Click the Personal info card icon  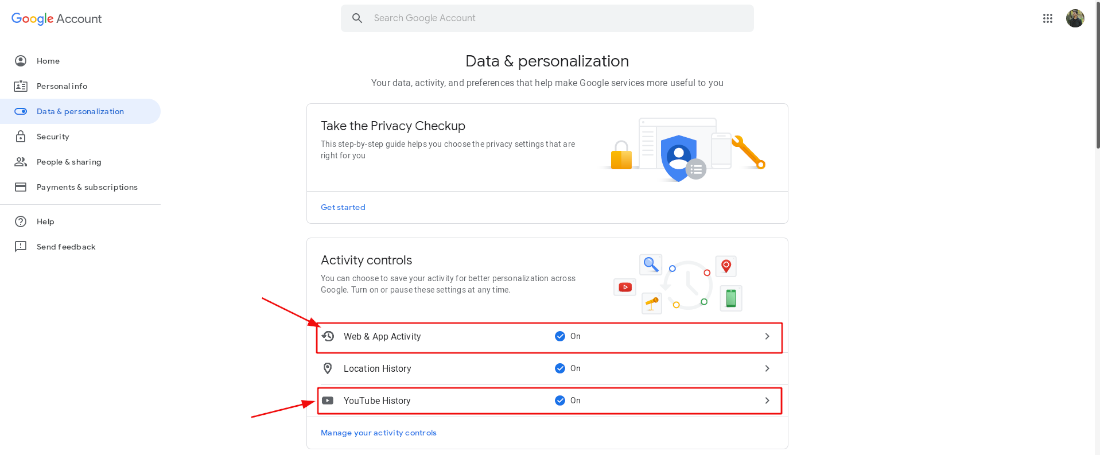(x=20, y=86)
